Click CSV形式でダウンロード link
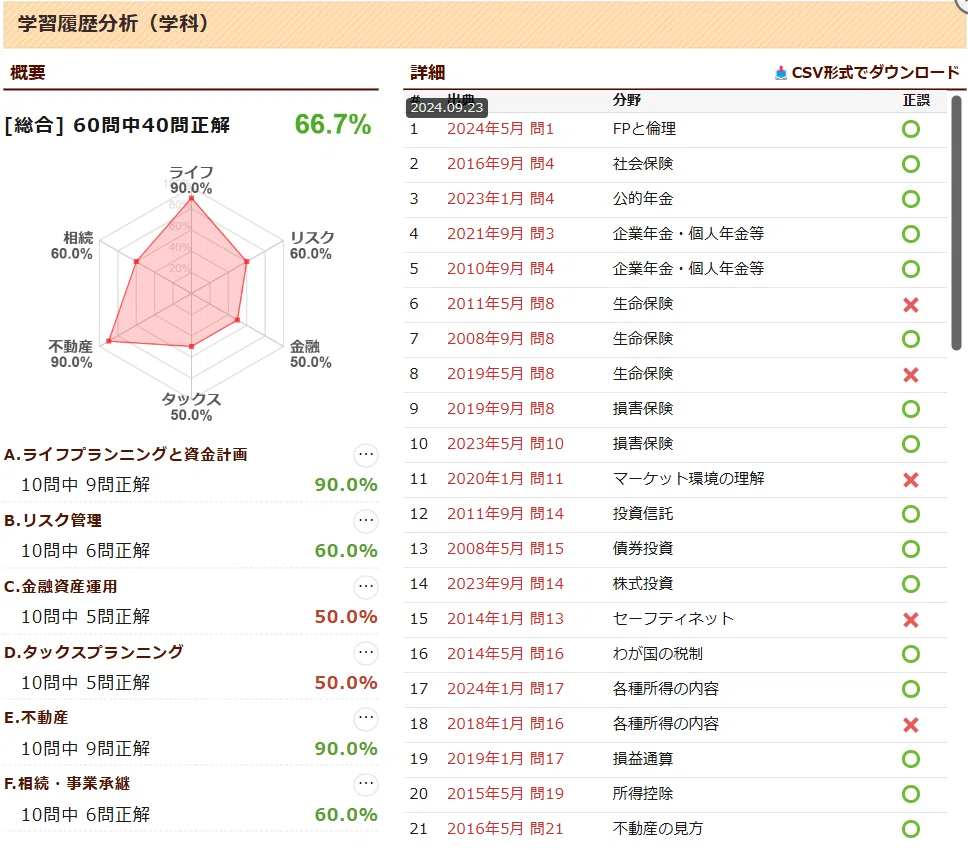 click(875, 73)
